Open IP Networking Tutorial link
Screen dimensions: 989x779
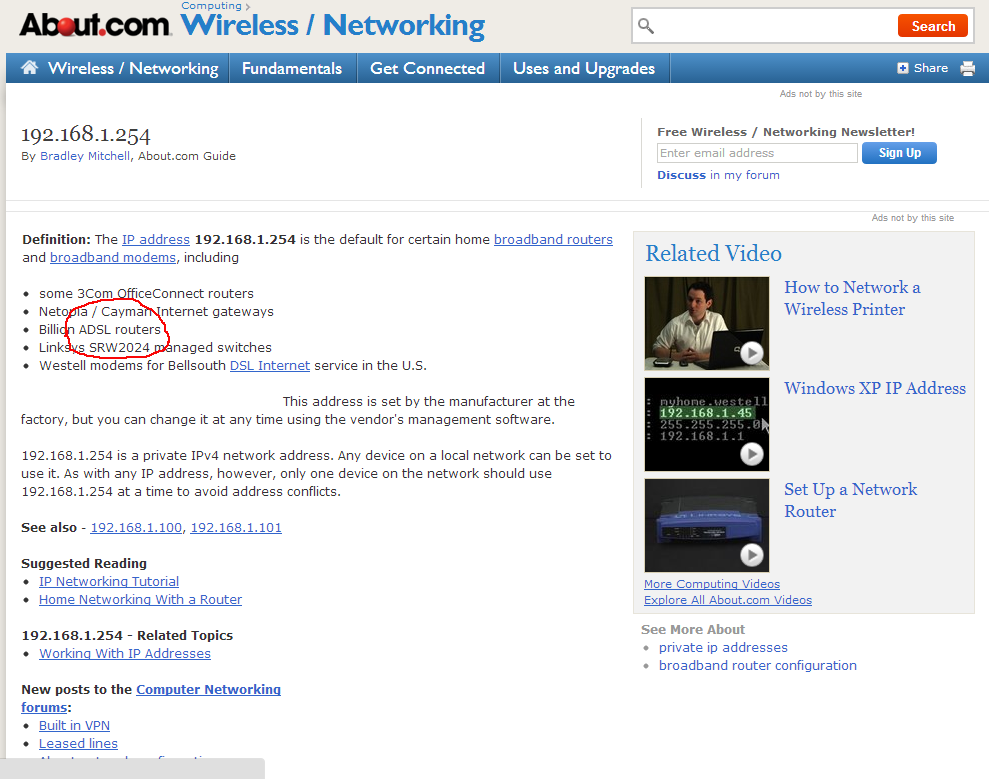109,582
